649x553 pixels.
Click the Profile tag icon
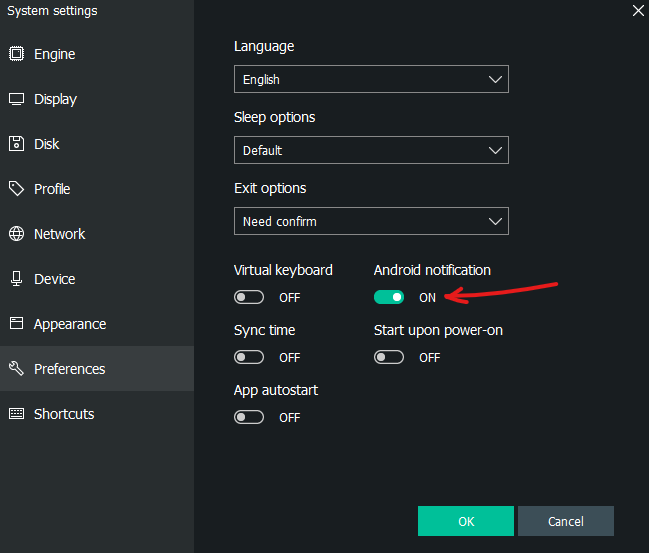click(17, 189)
